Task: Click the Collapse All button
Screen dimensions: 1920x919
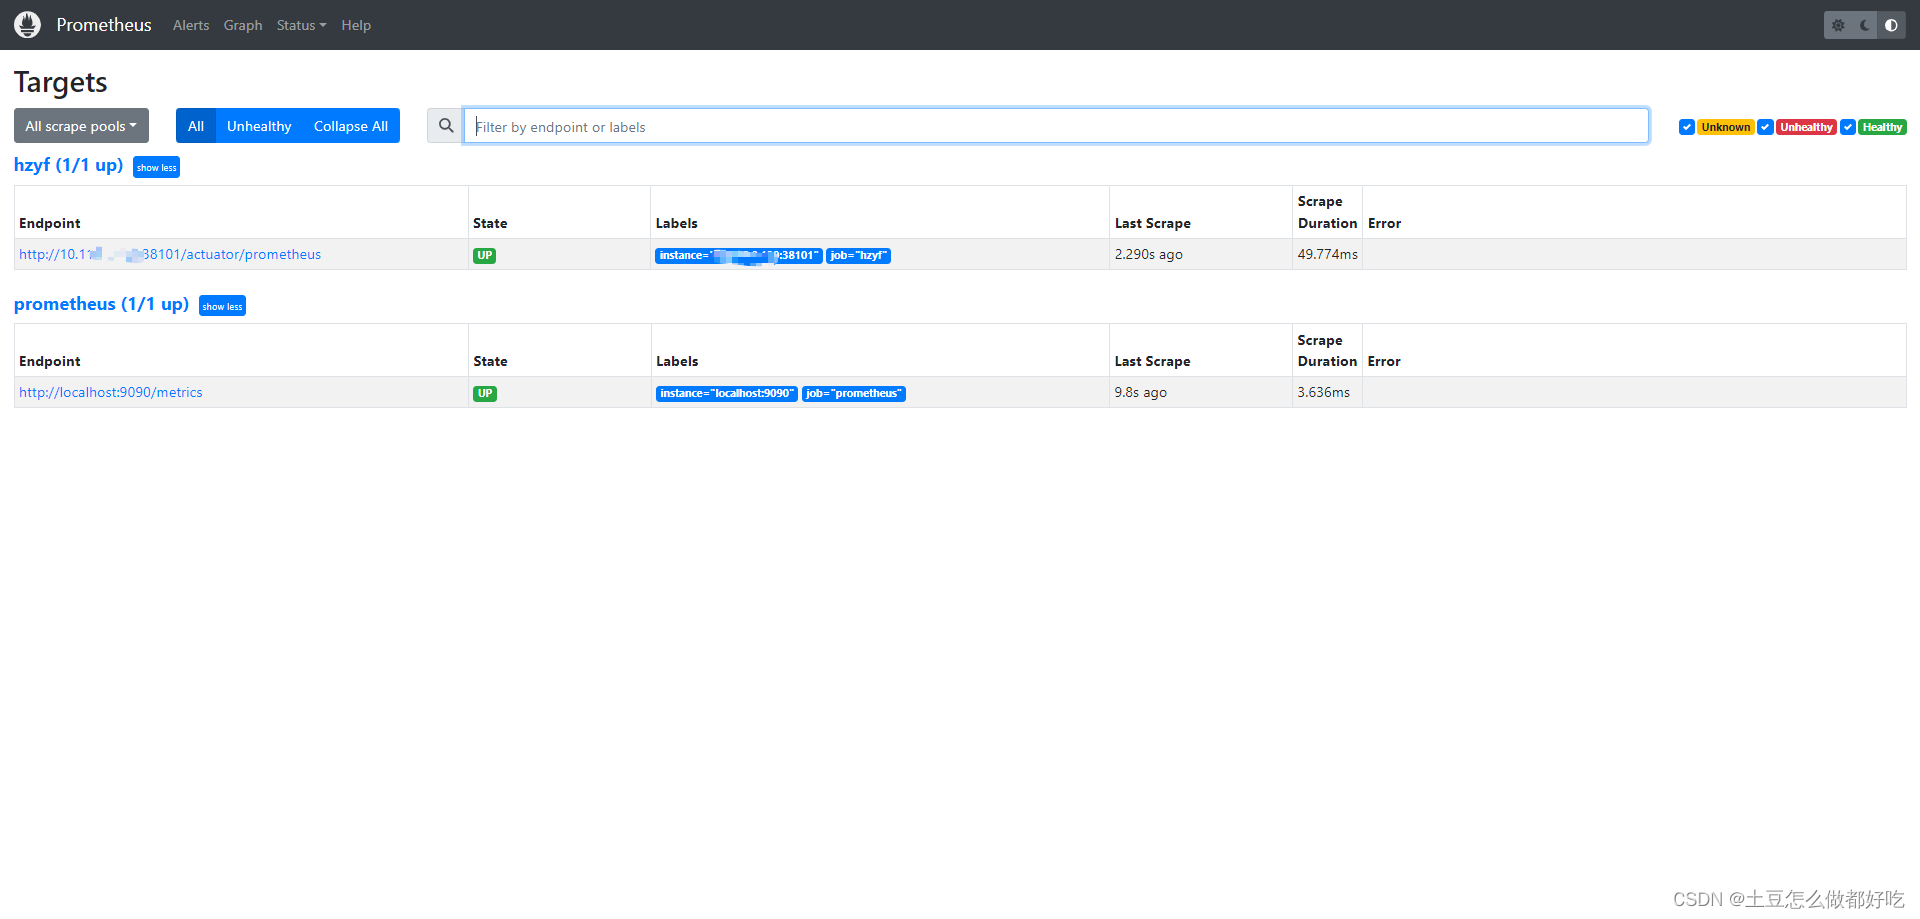Action: click(351, 126)
